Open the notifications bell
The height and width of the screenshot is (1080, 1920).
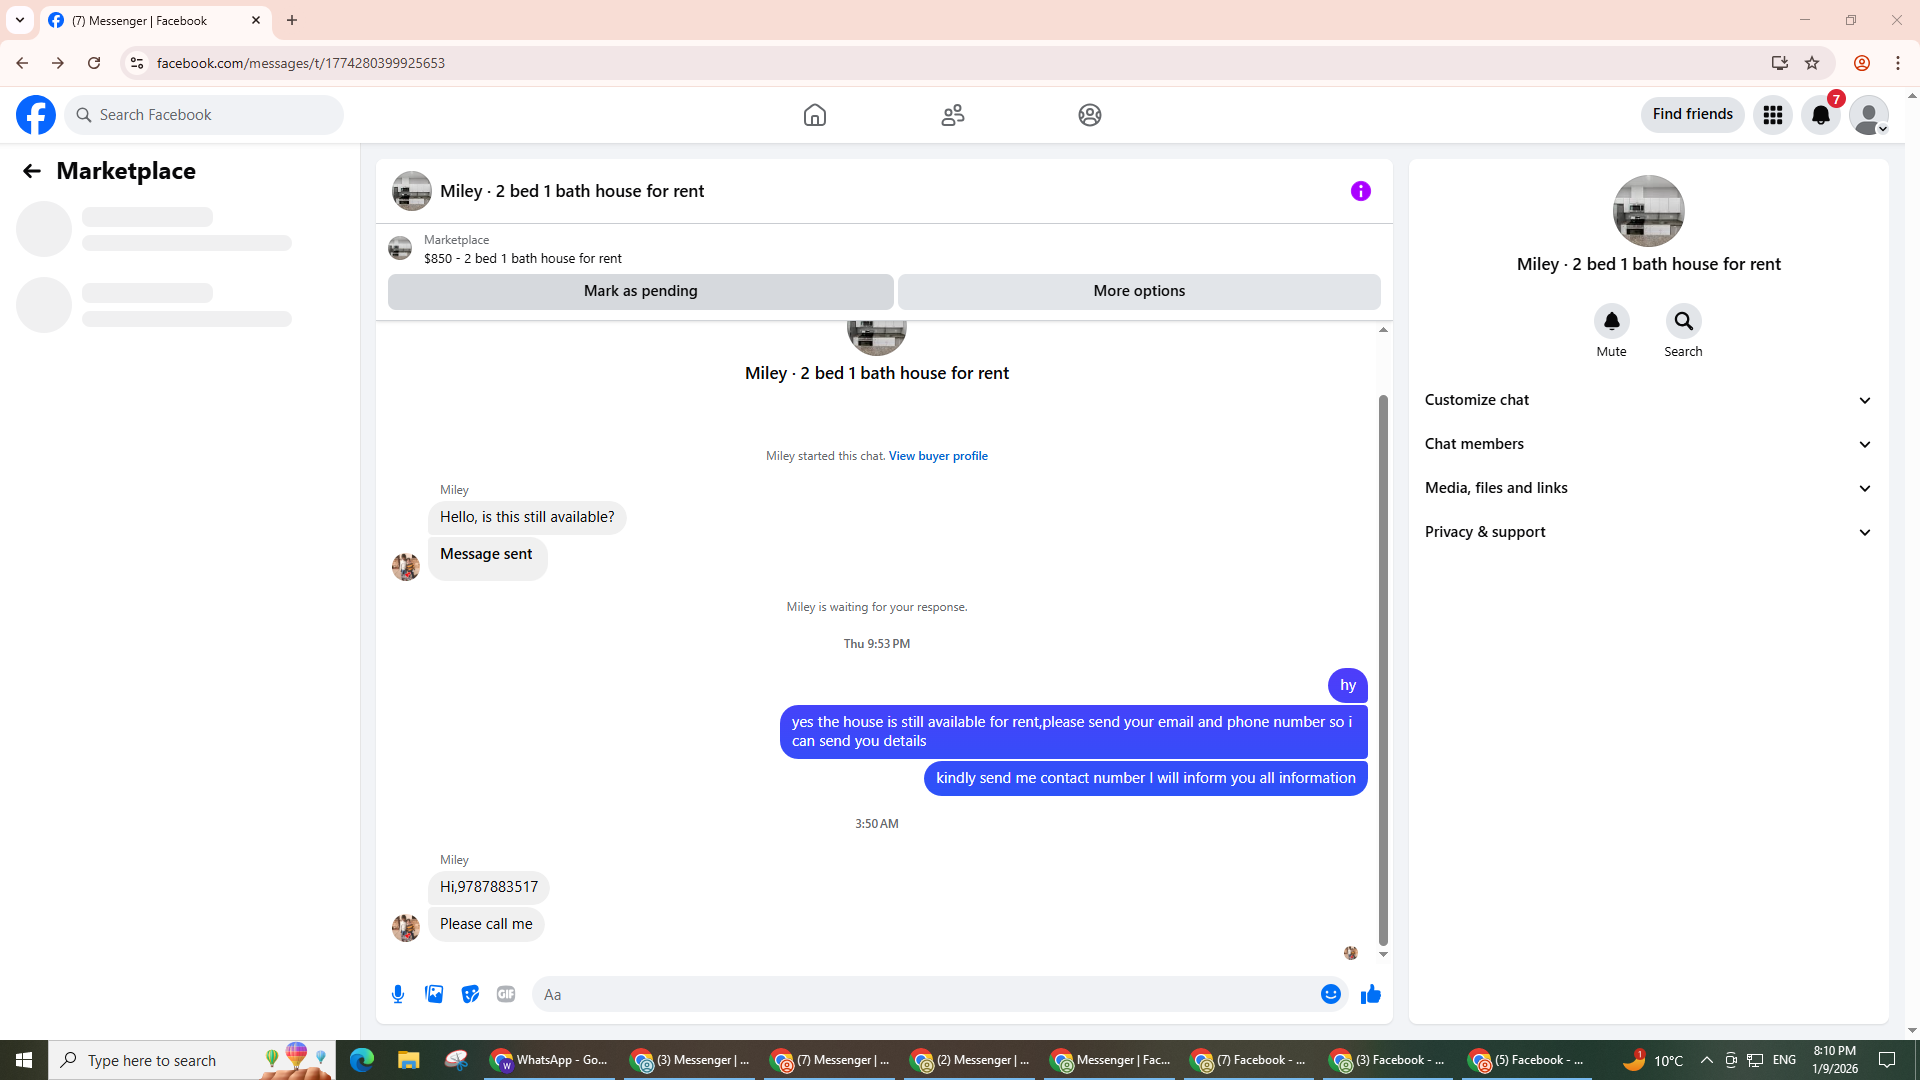point(1820,115)
